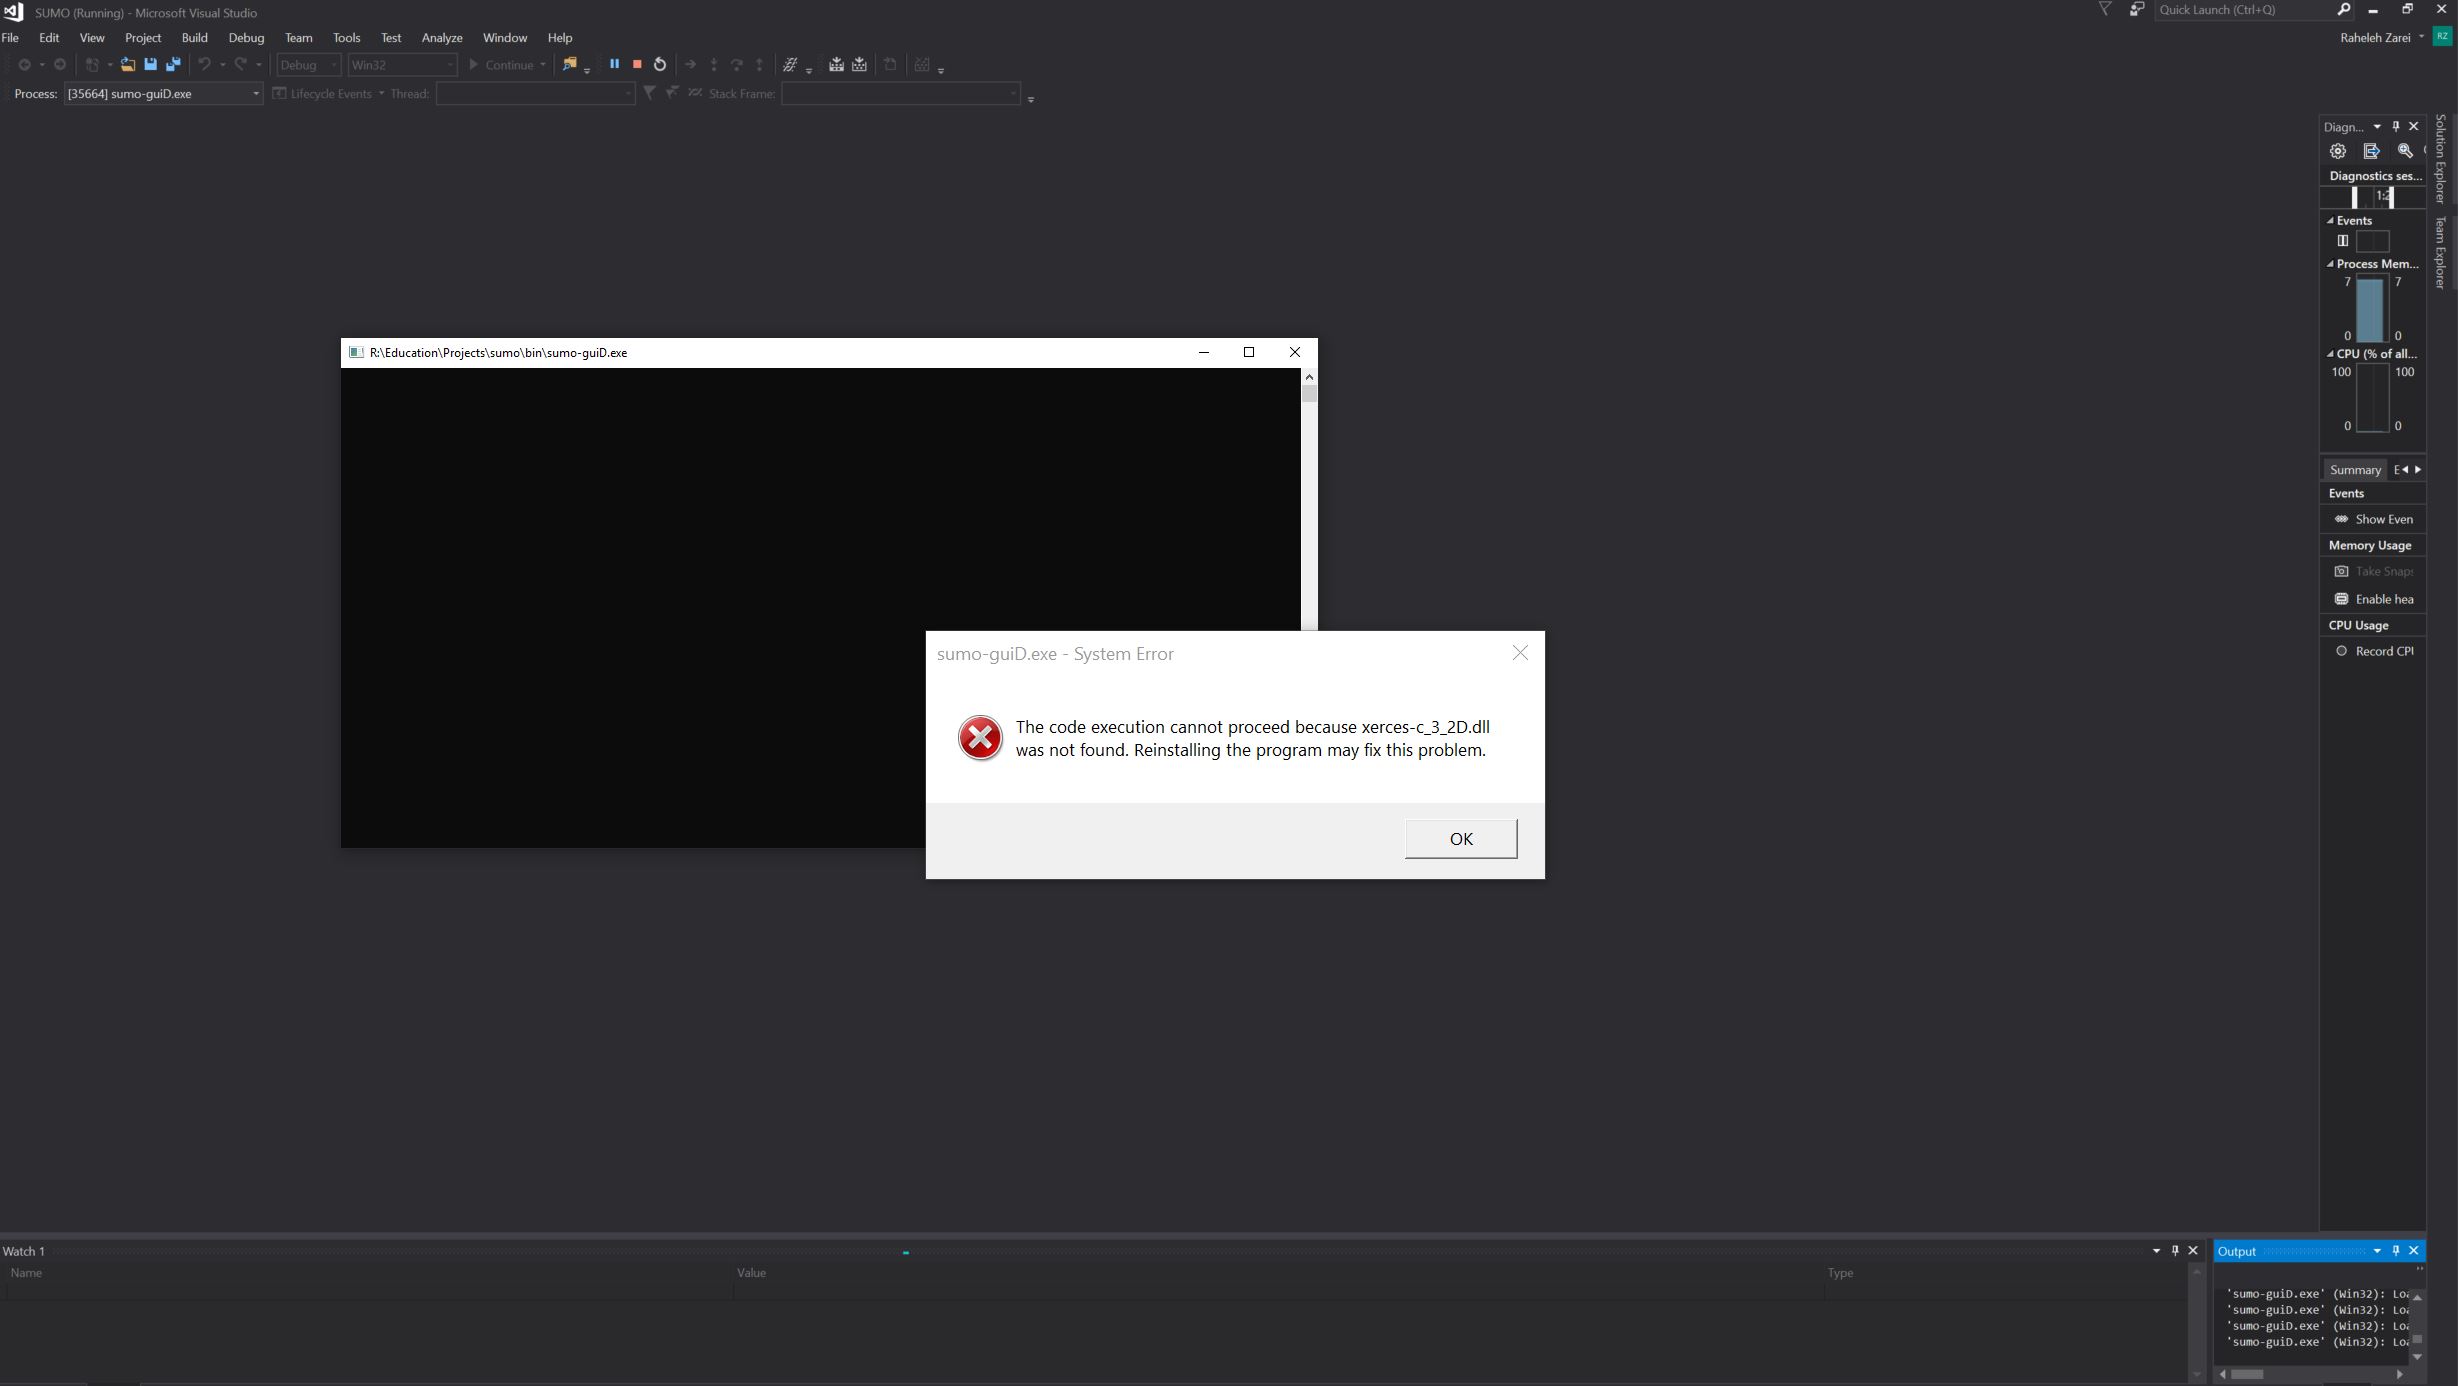This screenshot has height=1386, width=2458.
Task: Open the Raheleh Zarei account menu
Action: click(2381, 38)
